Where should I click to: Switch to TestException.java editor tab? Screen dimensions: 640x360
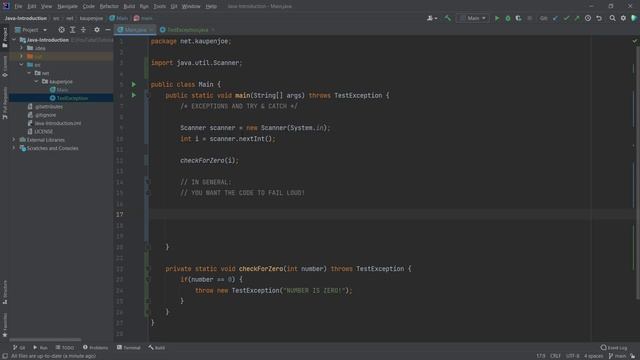tap(187, 30)
